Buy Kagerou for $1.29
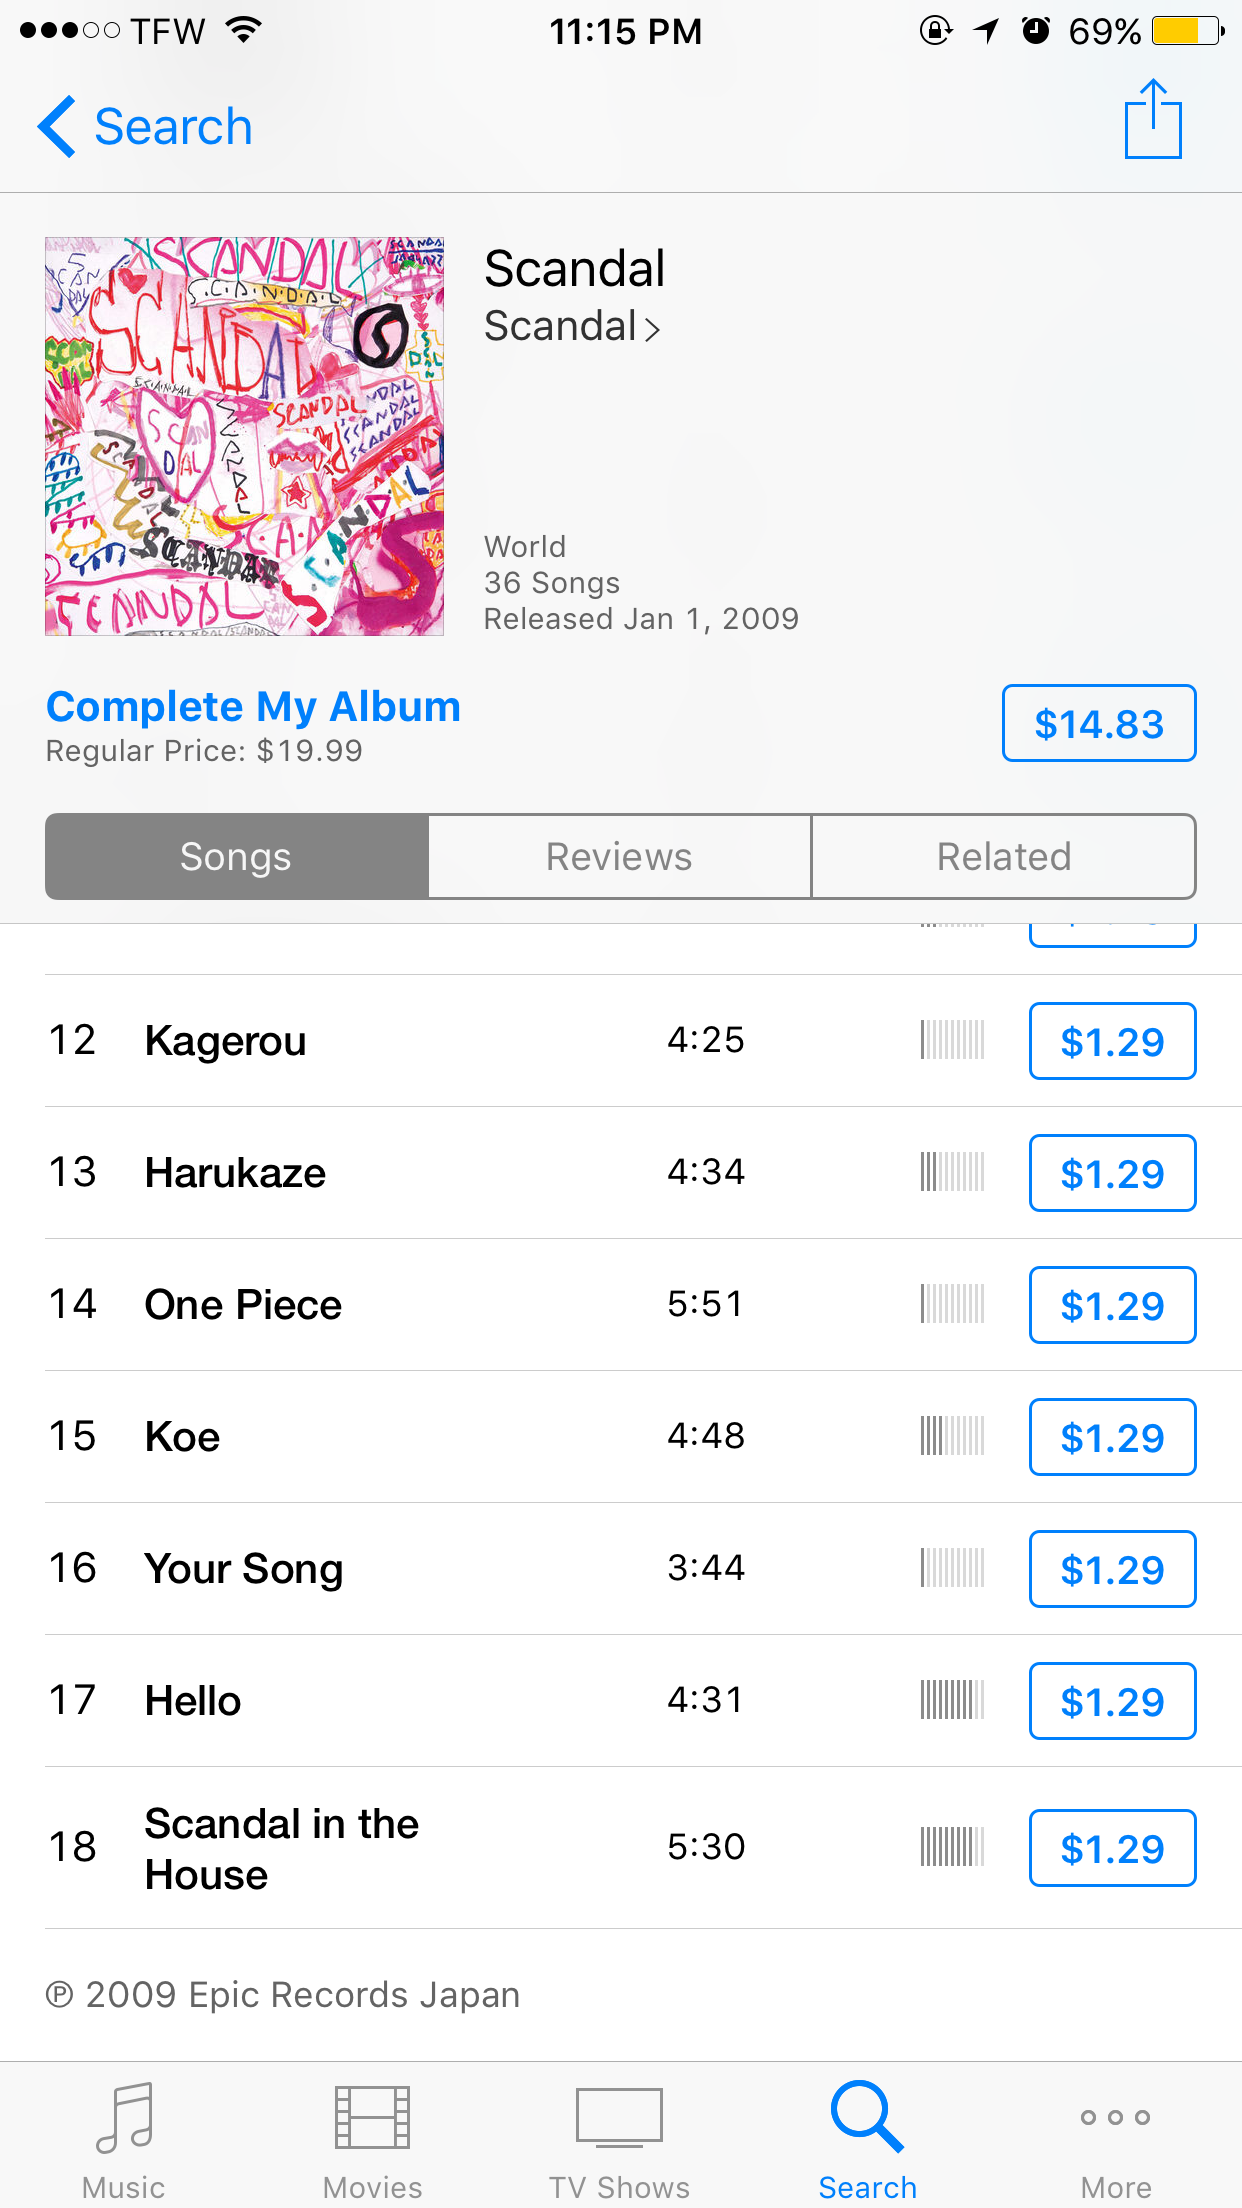Viewport: 1242px width, 2208px height. (1112, 1041)
